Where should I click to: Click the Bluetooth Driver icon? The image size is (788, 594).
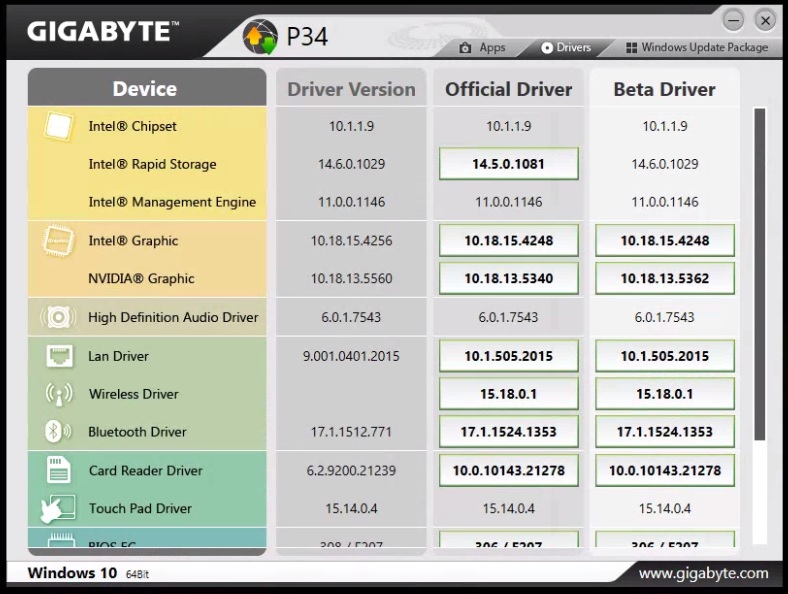click(58, 431)
